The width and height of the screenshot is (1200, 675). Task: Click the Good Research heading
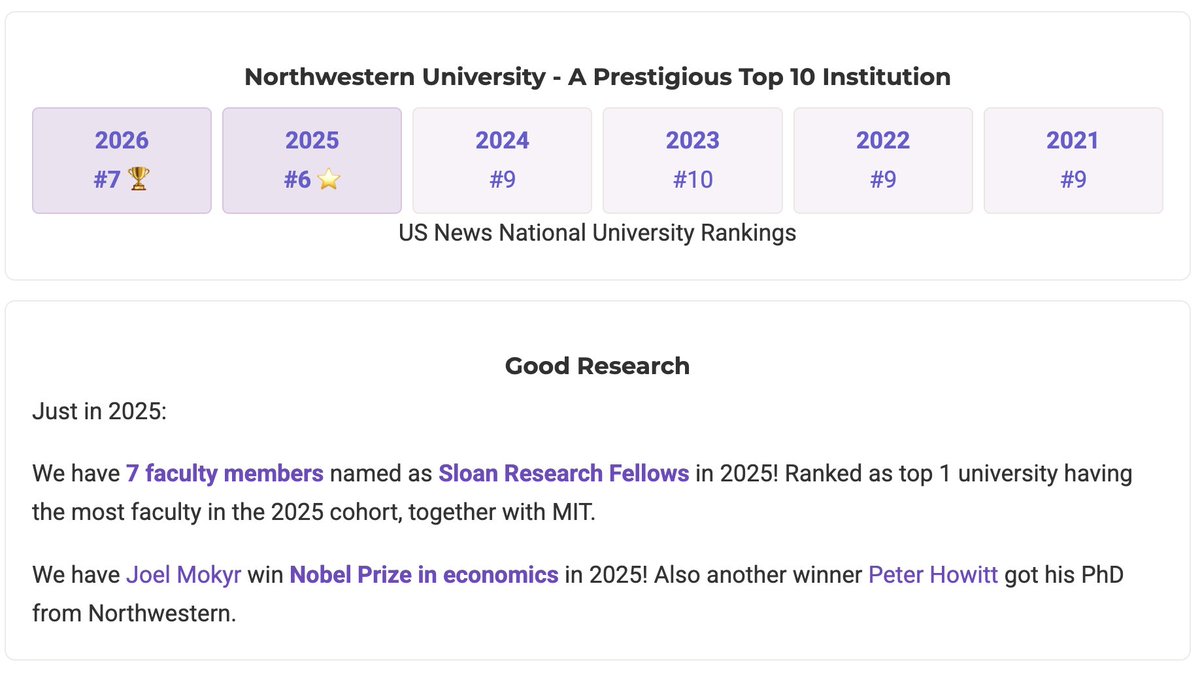[x=597, y=366]
